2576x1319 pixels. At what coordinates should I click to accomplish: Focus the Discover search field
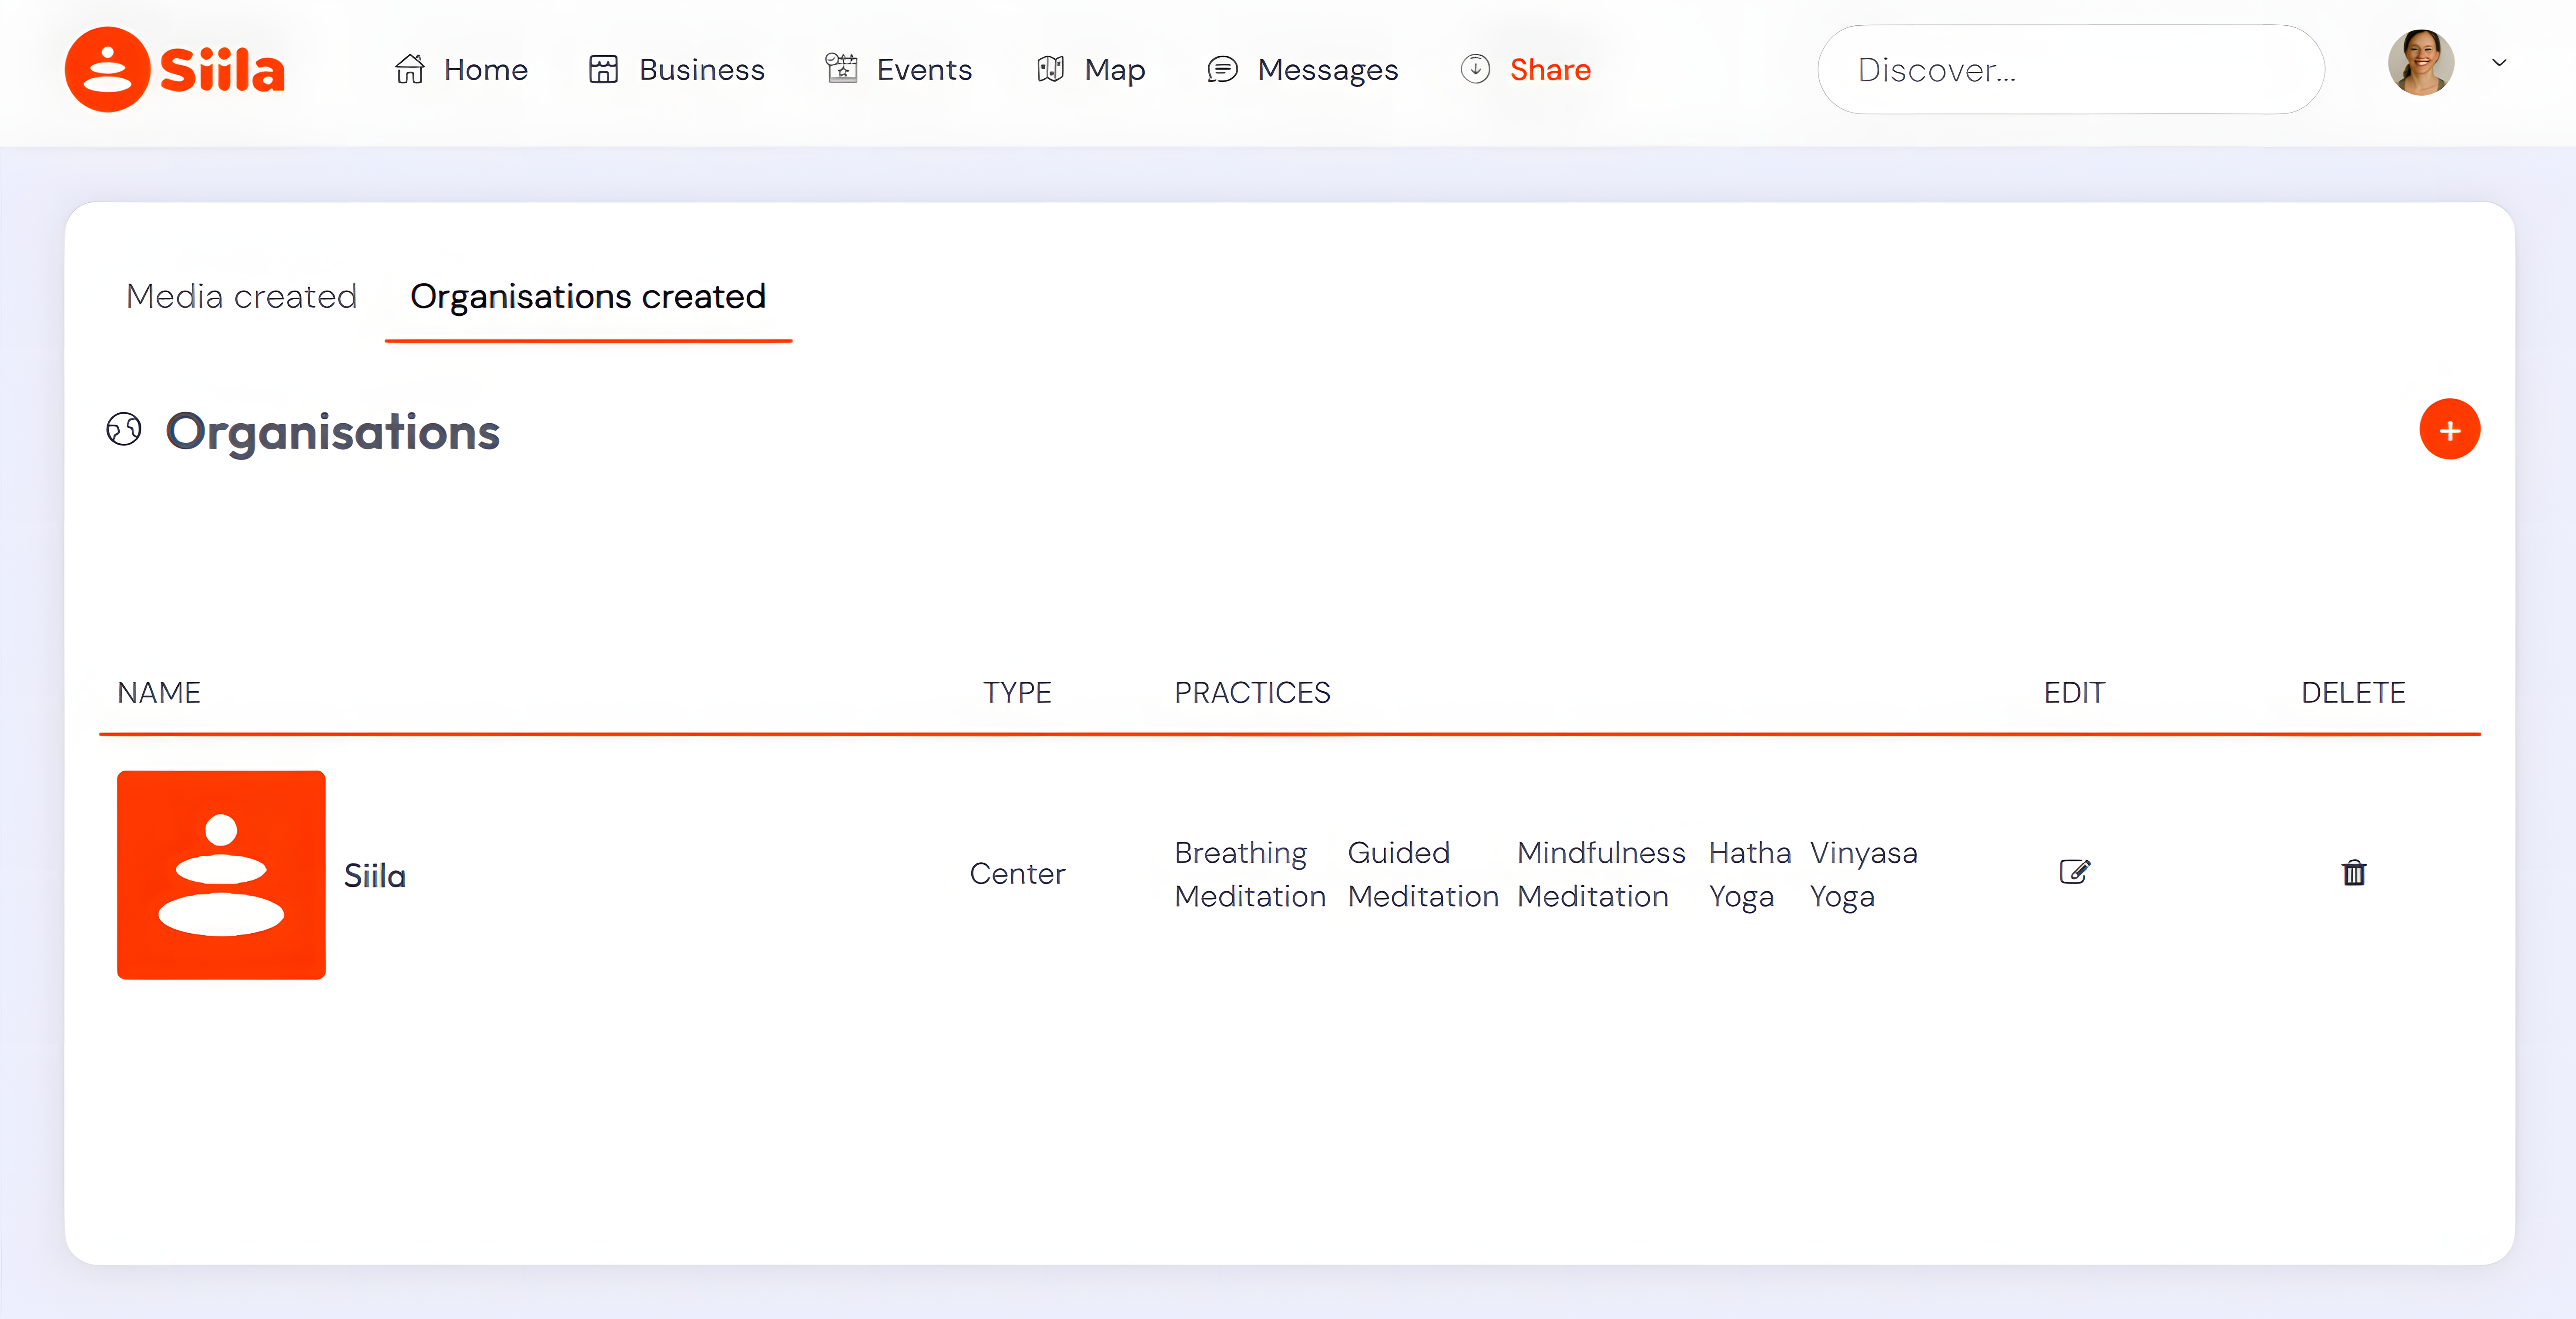2070,69
